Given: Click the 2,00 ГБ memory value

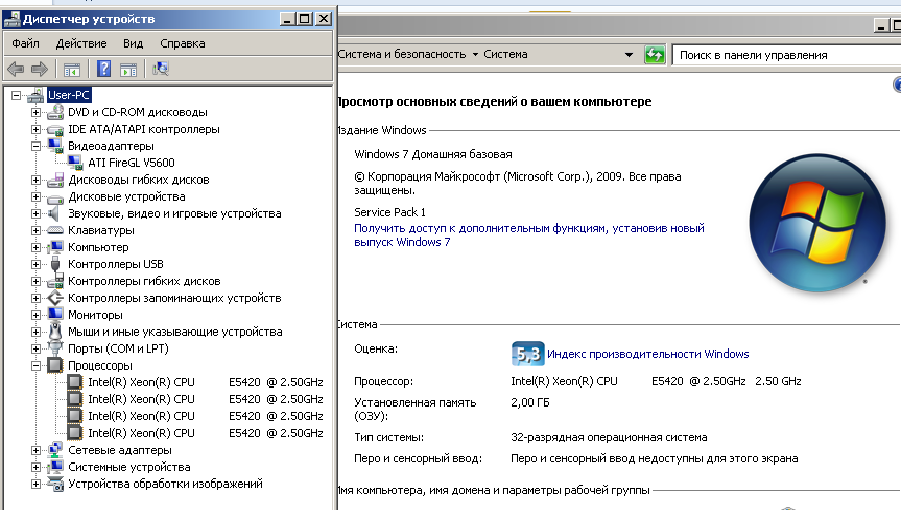Looking at the screenshot, I should [x=530, y=403].
